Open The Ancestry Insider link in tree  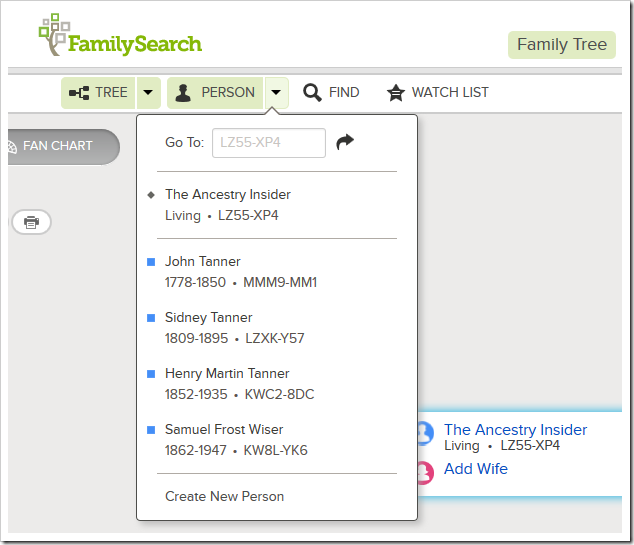515,430
